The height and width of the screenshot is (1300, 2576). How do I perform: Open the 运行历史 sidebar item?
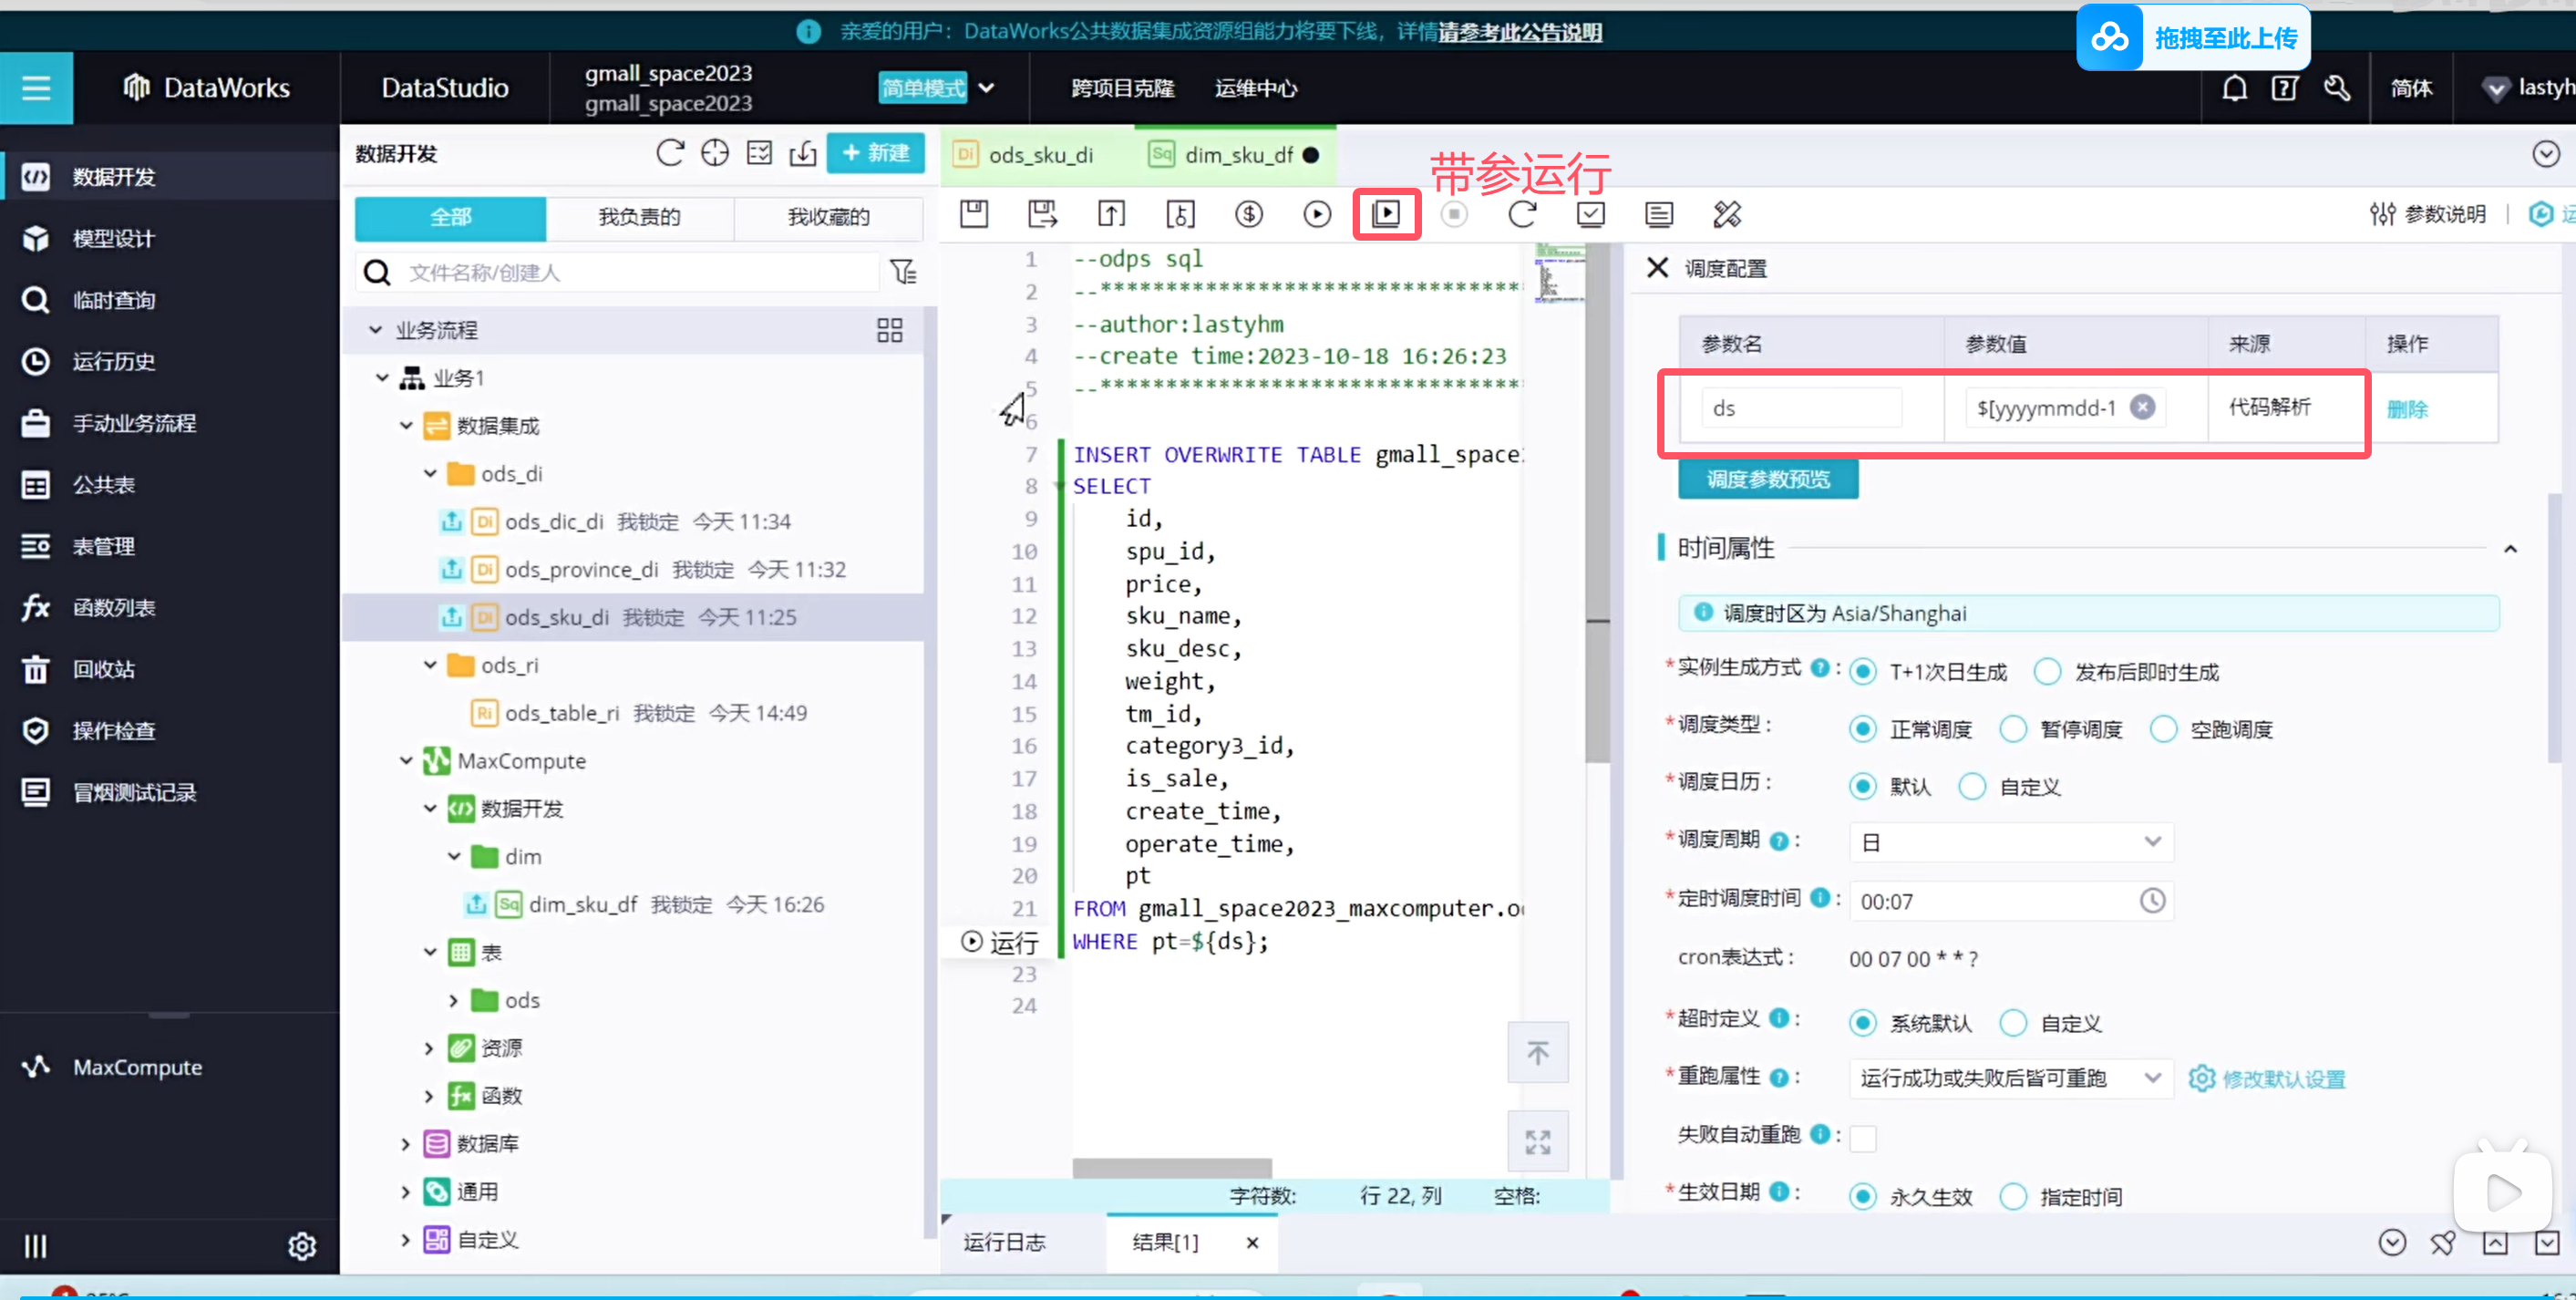point(113,362)
